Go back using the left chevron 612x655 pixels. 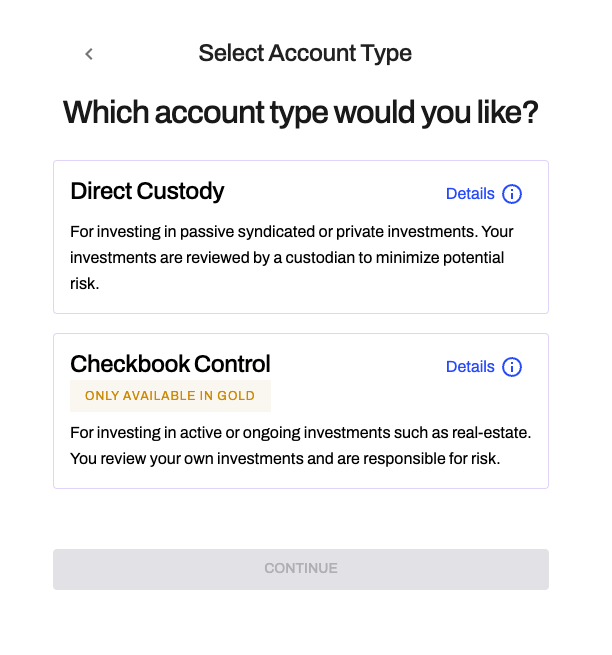[89, 54]
